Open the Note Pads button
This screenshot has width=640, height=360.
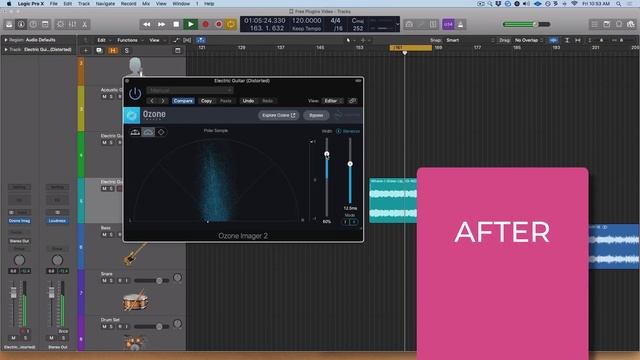pos(607,24)
